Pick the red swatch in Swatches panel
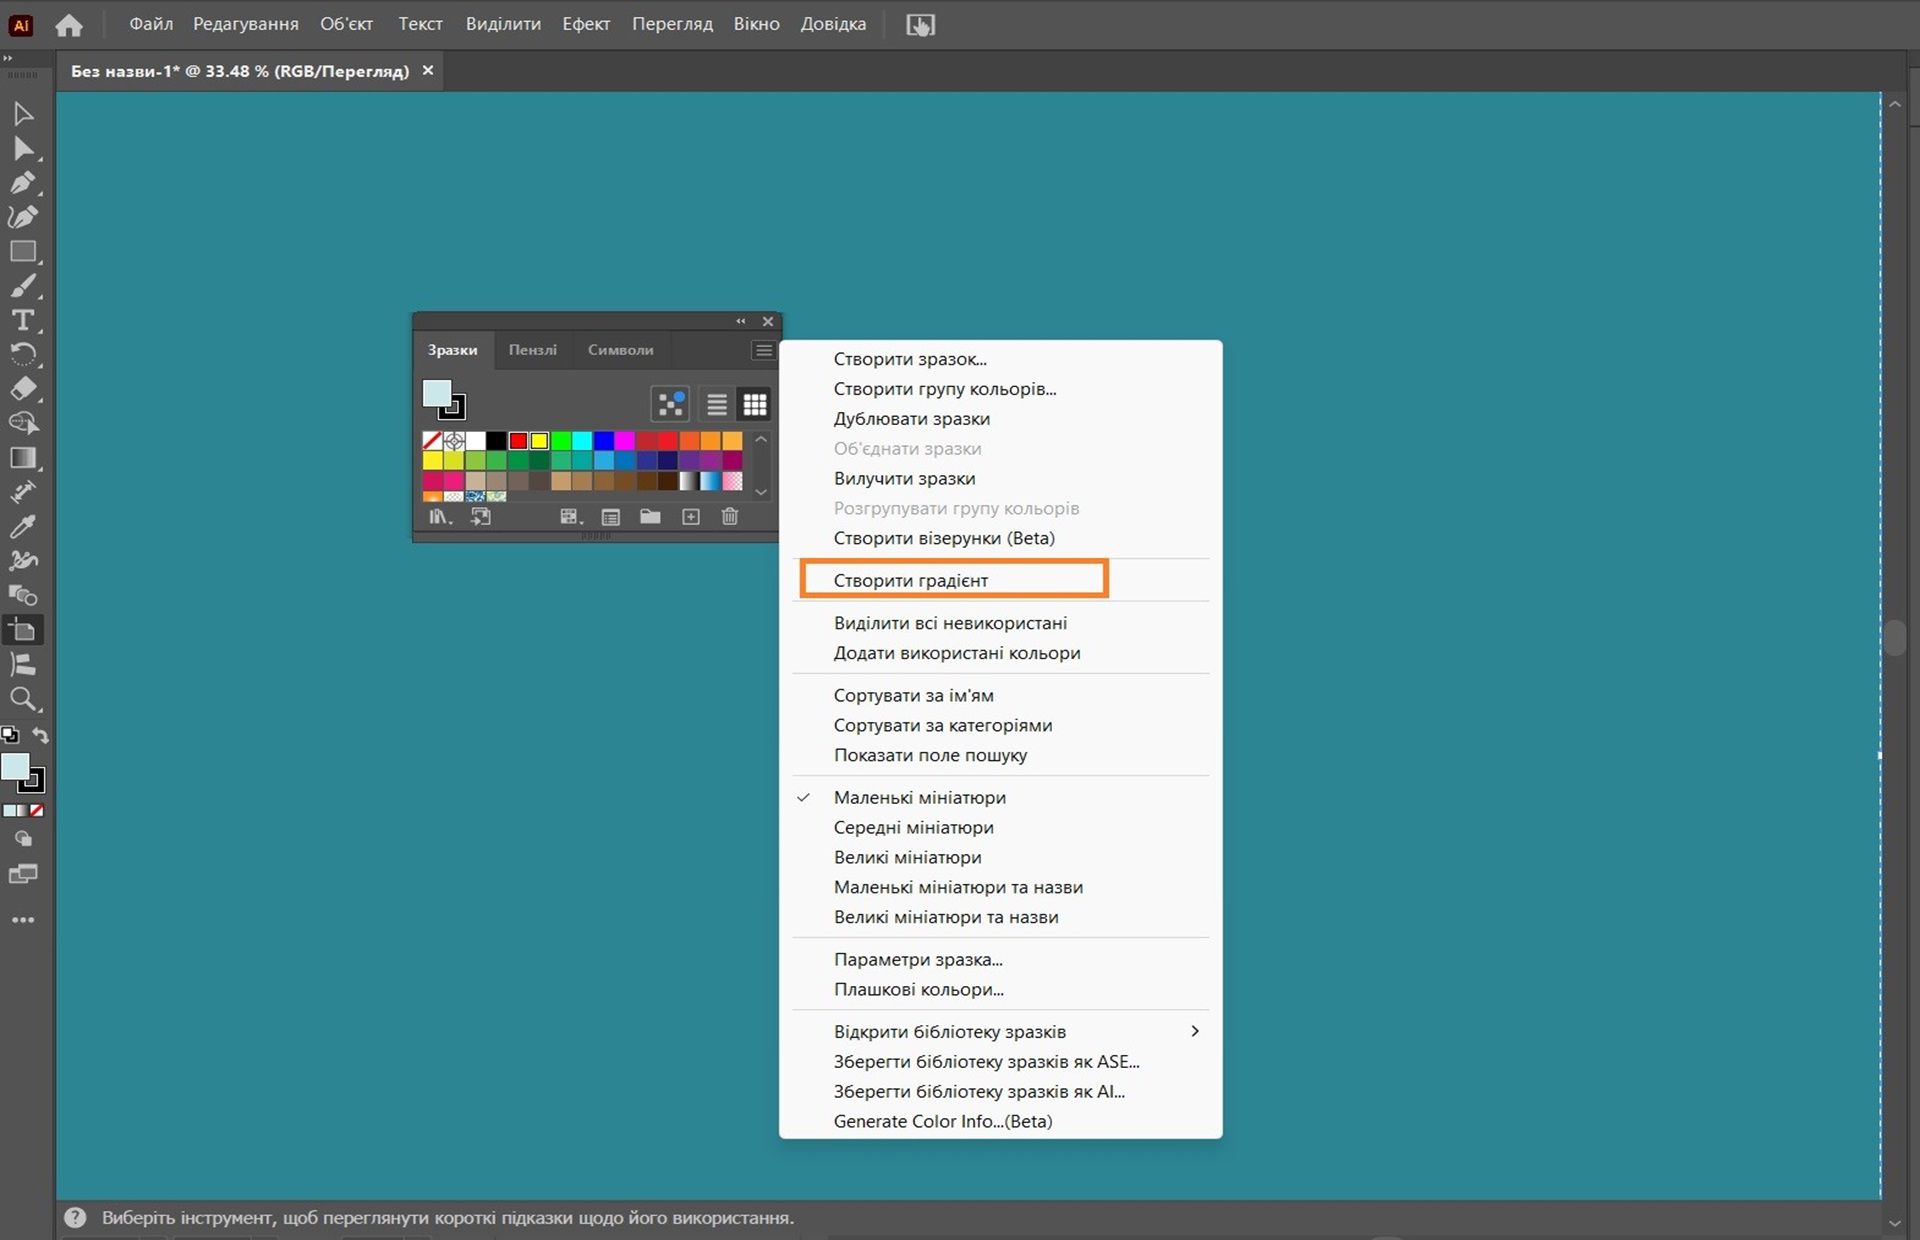The height and width of the screenshot is (1240, 1920). coord(518,441)
